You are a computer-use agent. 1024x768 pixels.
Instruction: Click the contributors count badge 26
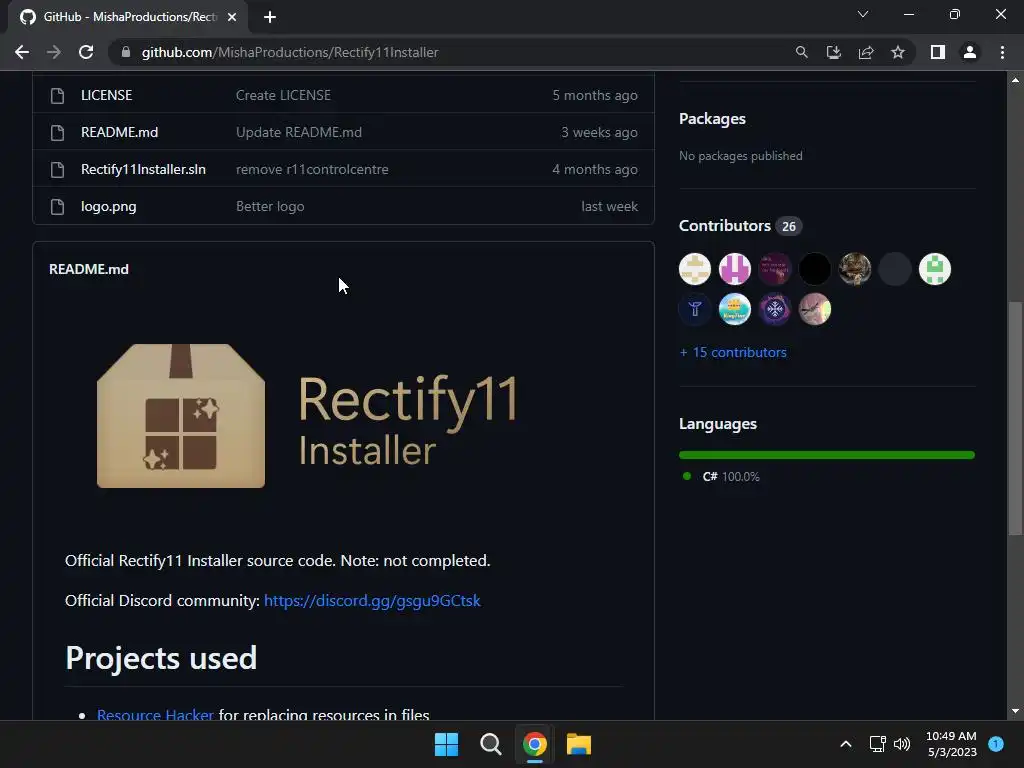(x=789, y=227)
